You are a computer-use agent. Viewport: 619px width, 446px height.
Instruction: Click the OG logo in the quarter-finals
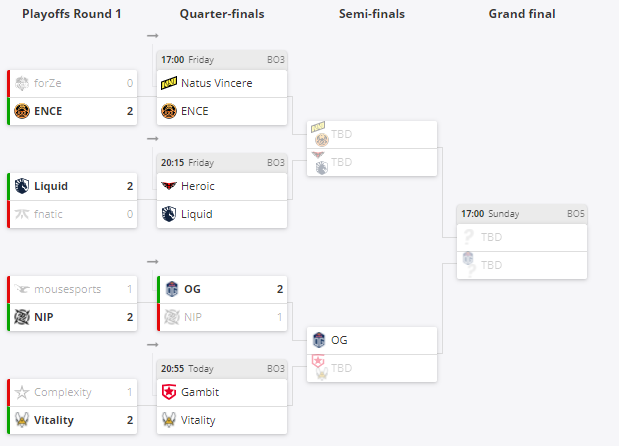pos(171,289)
